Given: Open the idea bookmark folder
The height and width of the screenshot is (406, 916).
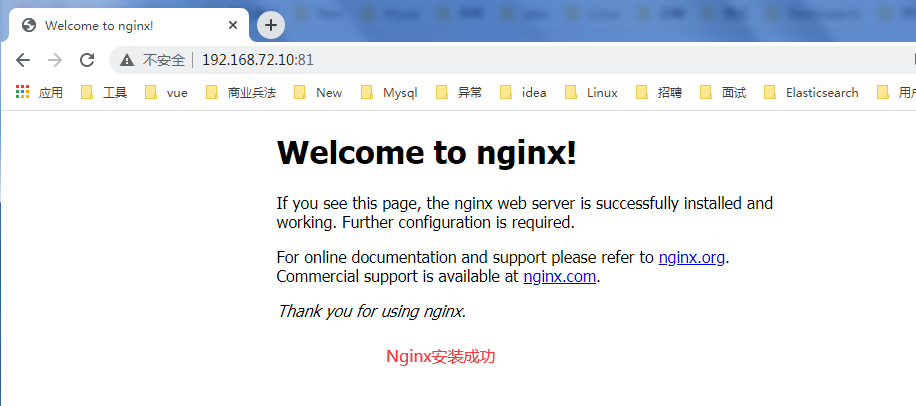Looking at the screenshot, I should coord(524,92).
